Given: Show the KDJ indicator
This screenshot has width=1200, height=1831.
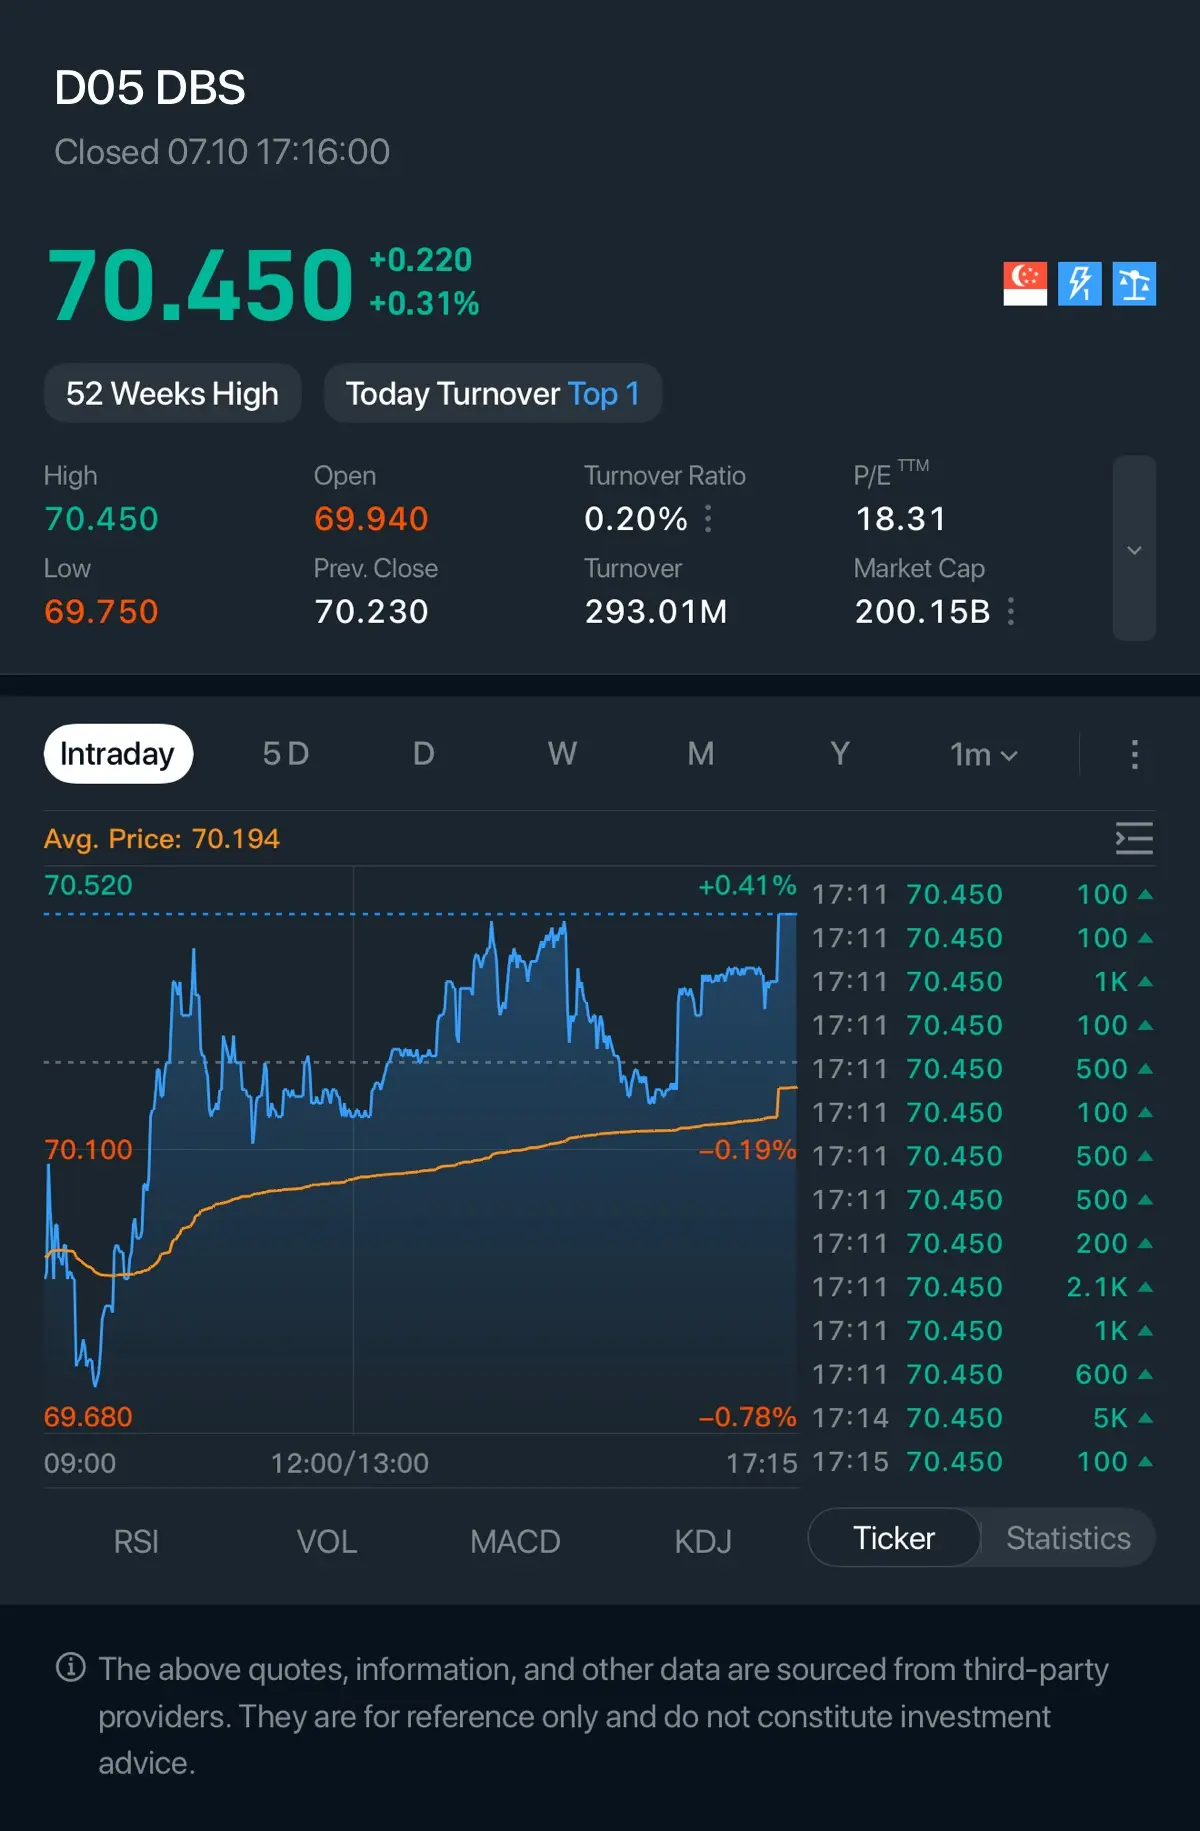Looking at the screenshot, I should click(703, 1541).
